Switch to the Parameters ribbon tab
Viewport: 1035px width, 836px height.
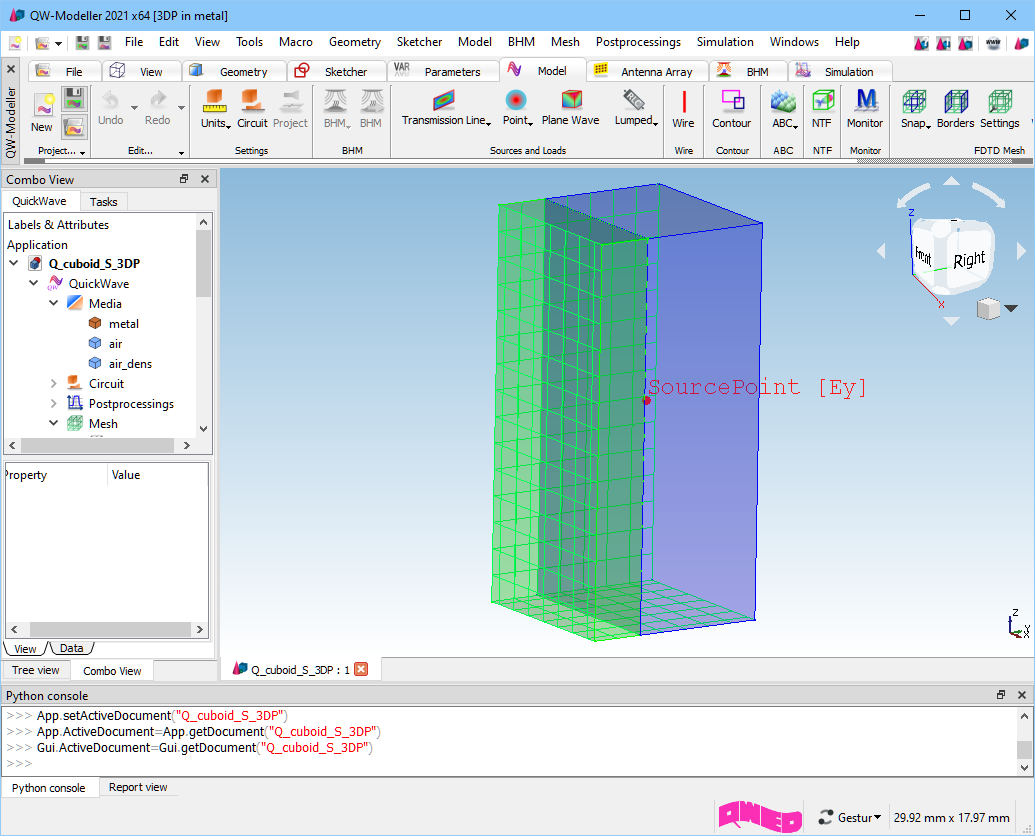point(442,71)
